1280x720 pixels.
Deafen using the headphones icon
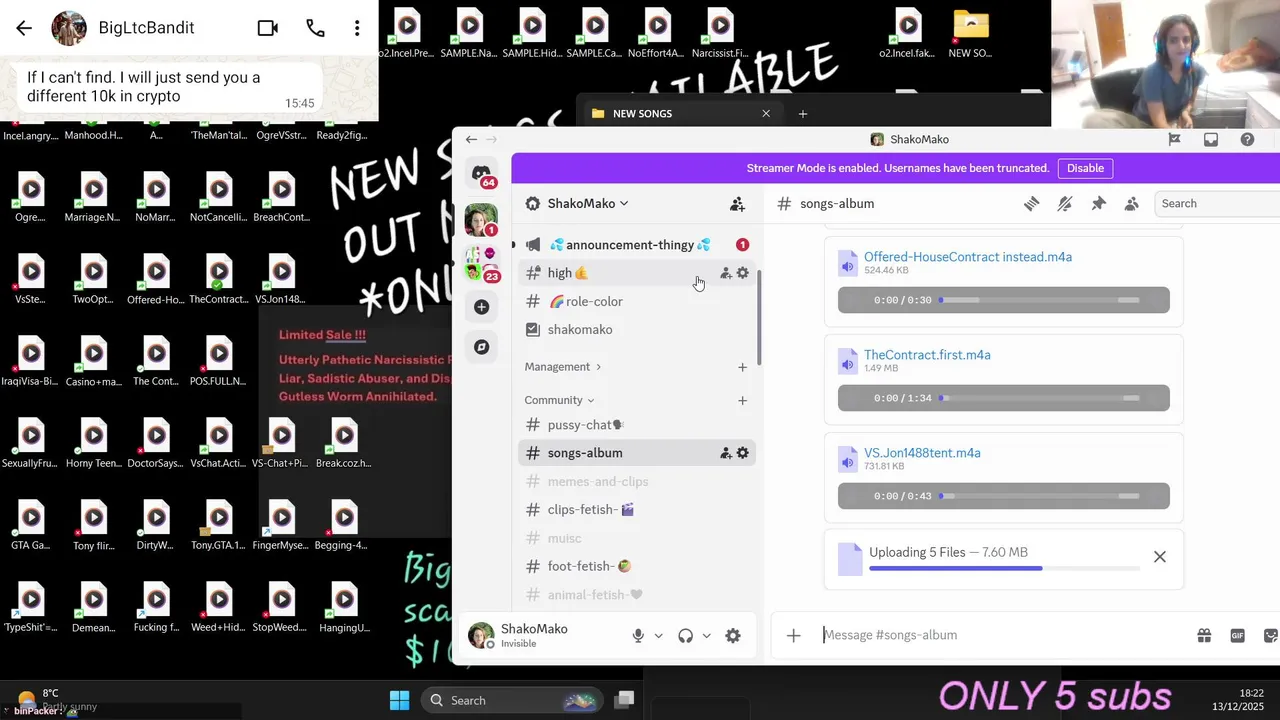[x=686, y=636]
